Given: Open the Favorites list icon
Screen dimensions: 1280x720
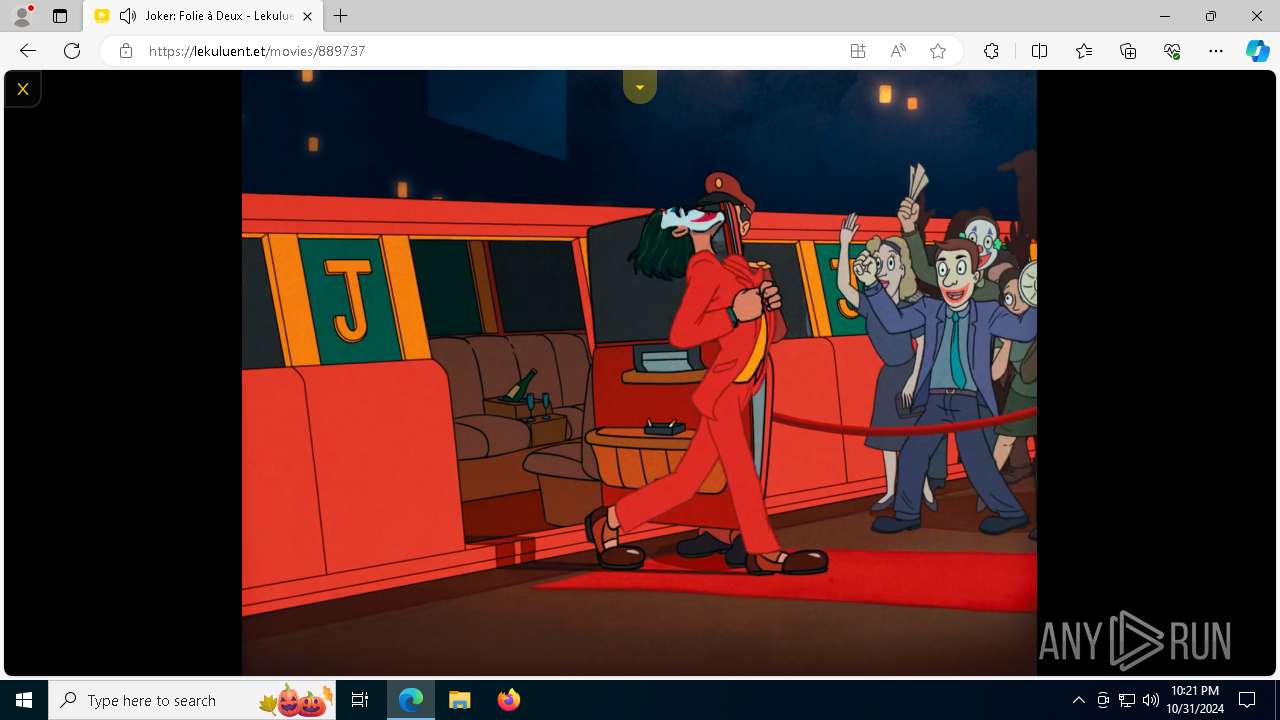Looking at the screenshot, I should pyautogui.click(x=1084, y=51).
